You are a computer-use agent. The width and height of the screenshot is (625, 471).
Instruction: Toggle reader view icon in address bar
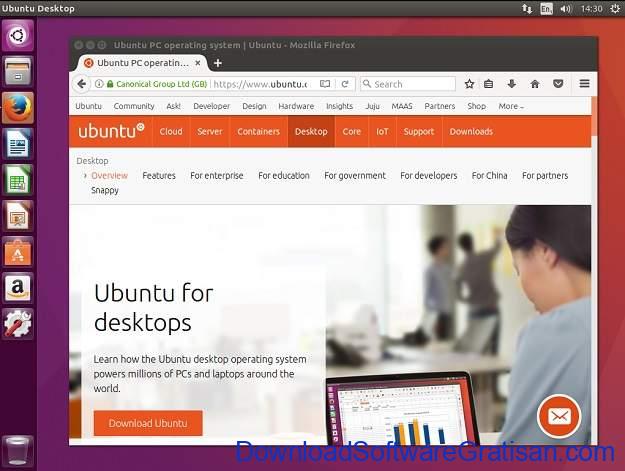point(325,84)
